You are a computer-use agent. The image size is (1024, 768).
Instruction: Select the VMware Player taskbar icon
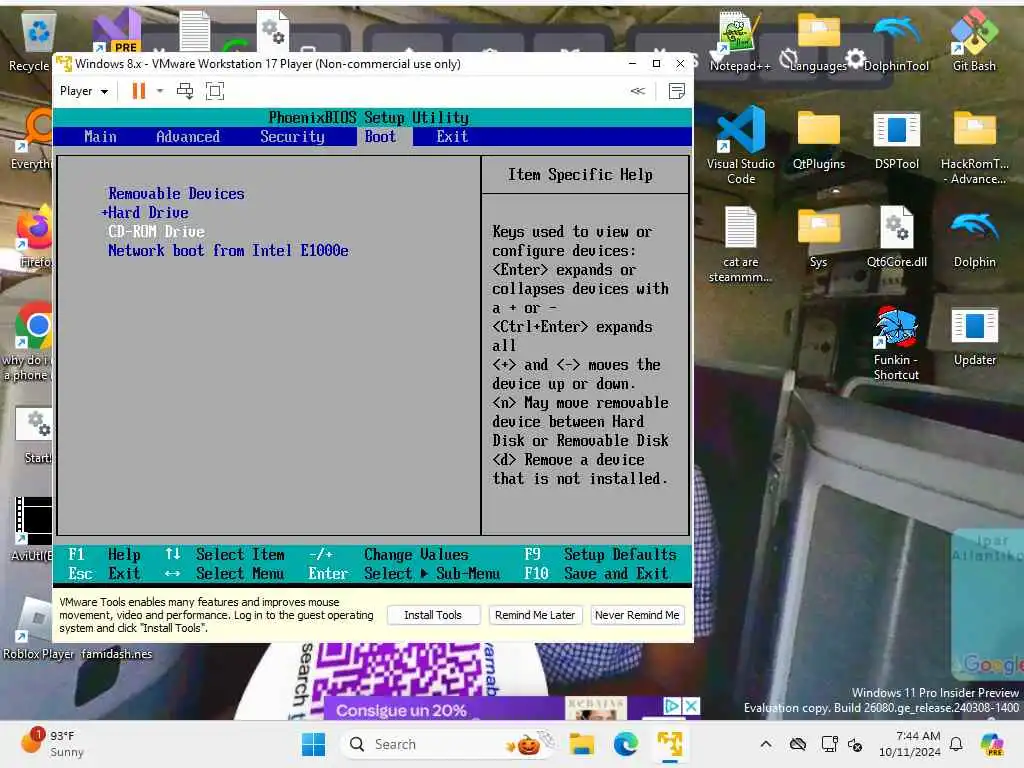click(x=670, y=744)
